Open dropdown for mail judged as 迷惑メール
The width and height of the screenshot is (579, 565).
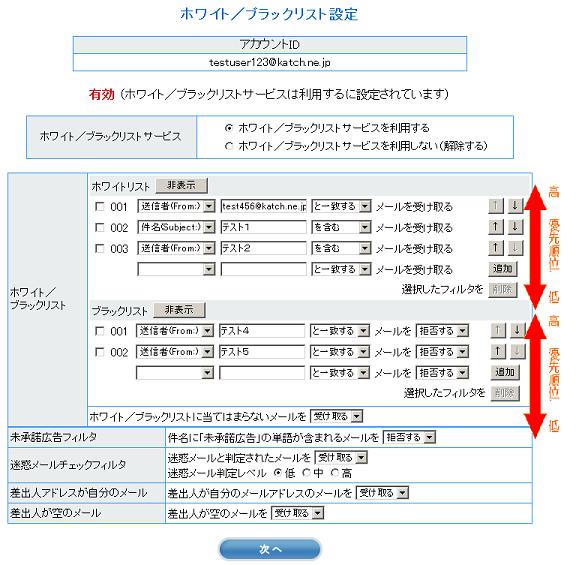341,458
